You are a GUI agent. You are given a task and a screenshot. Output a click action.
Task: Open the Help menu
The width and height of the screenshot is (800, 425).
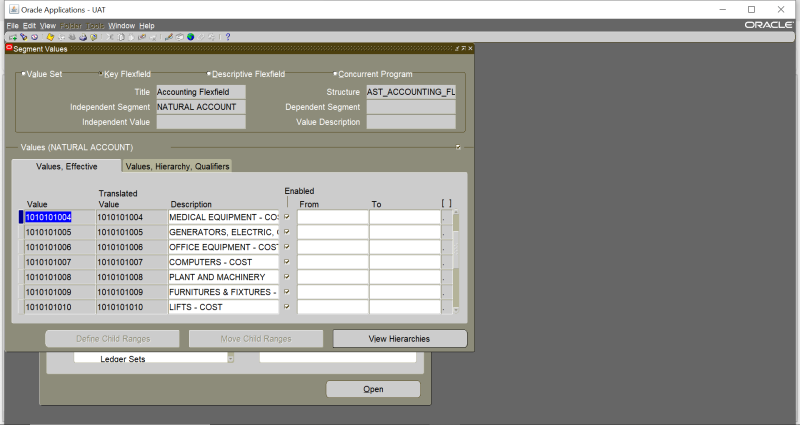pos(147,26)
